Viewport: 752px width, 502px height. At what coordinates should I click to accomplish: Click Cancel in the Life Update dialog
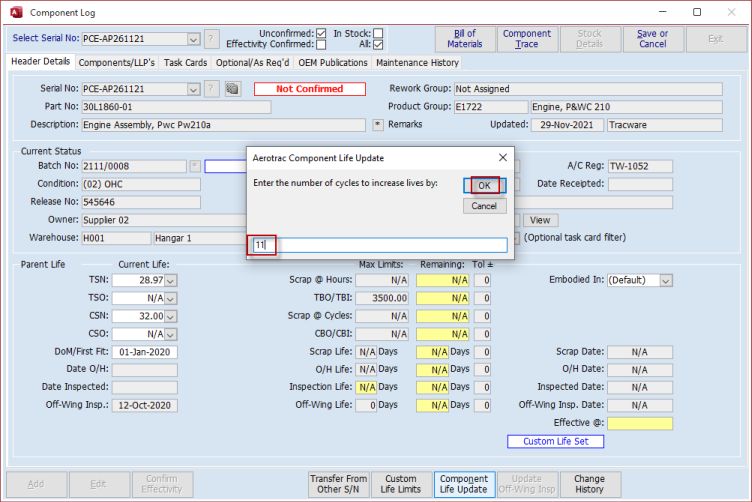[484, 206]
